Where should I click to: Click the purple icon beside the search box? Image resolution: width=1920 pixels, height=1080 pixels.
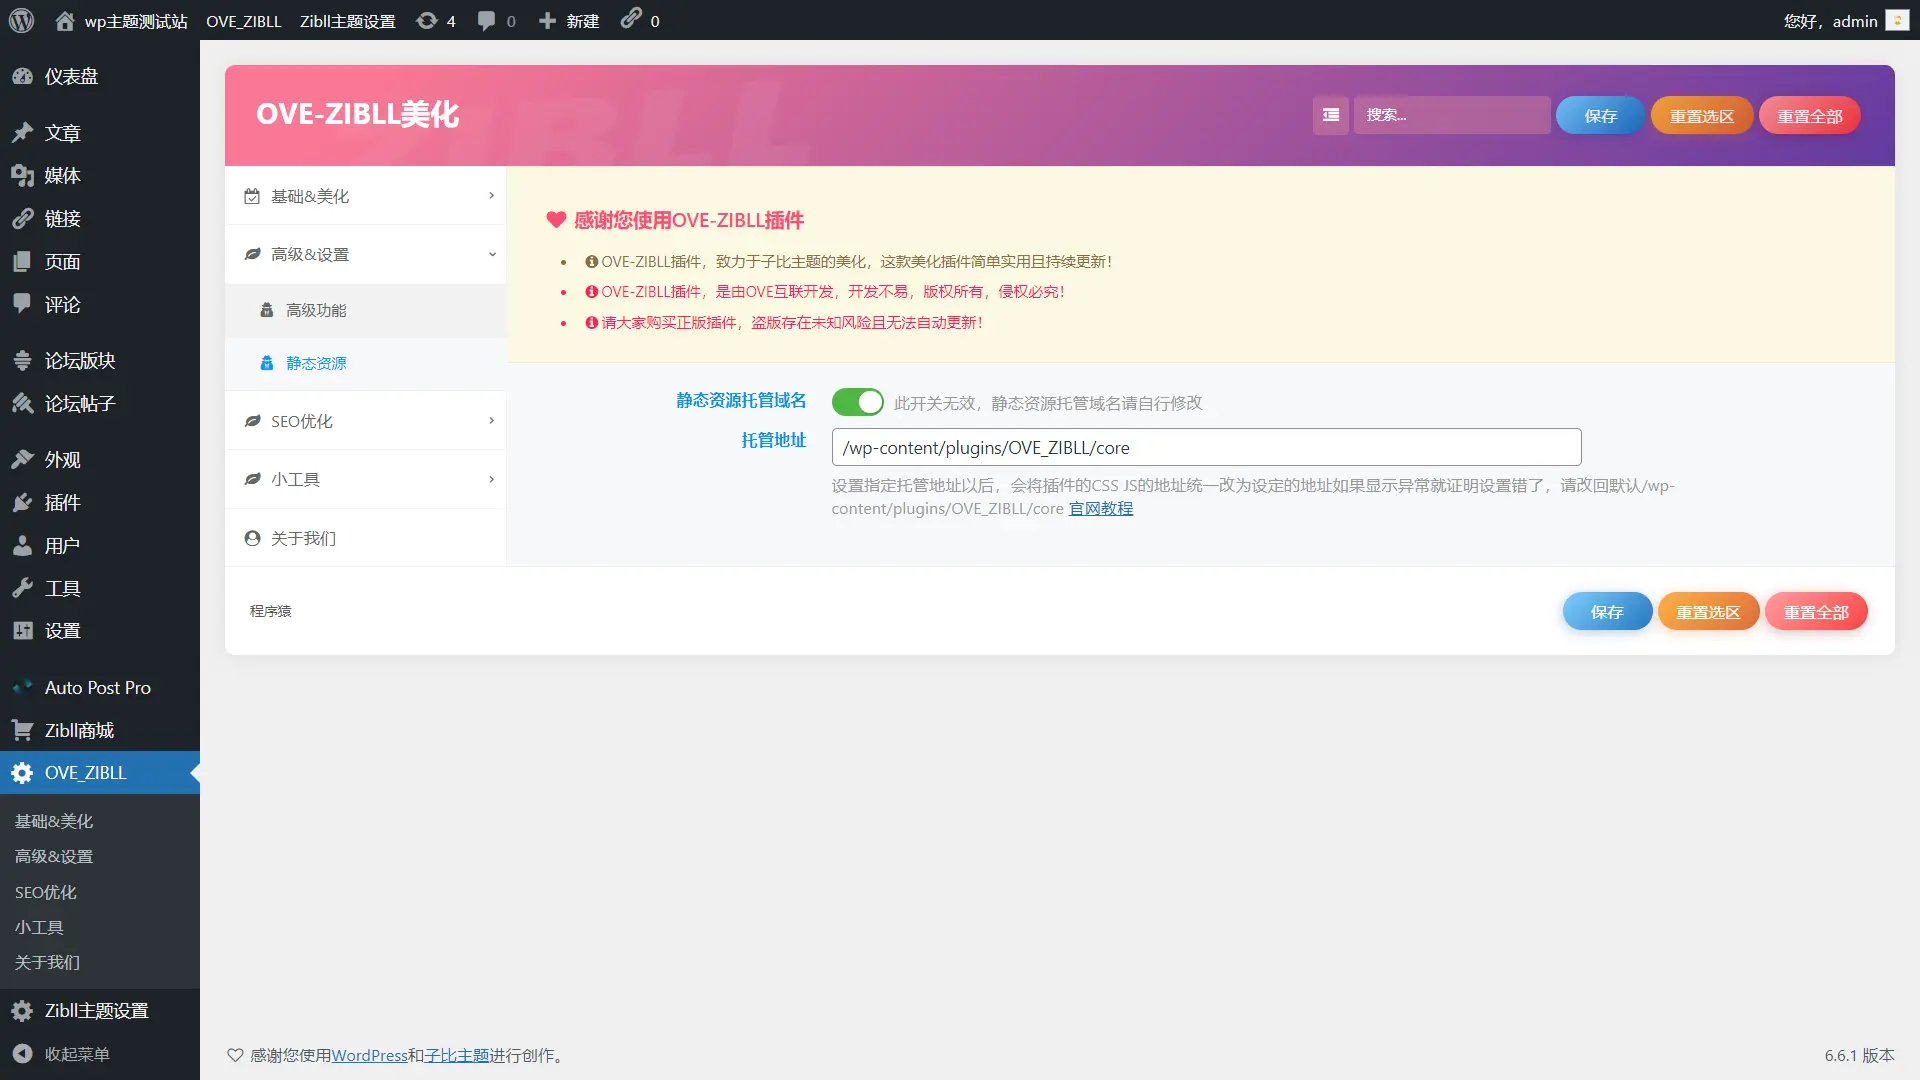coord(1330,115)
